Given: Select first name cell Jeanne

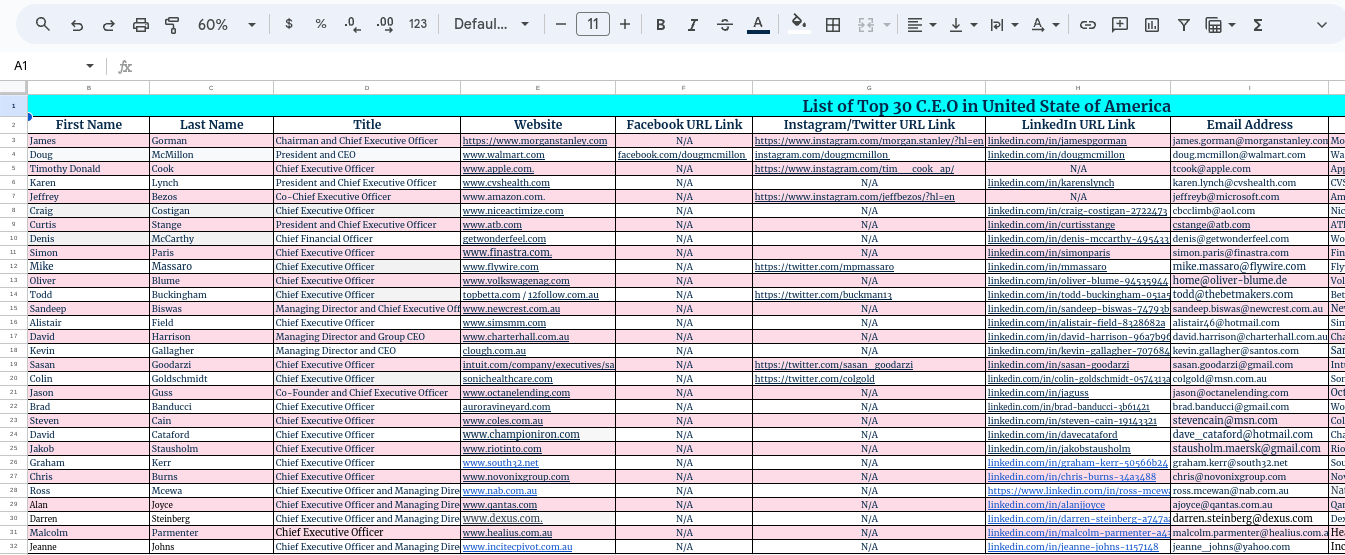Looking at the screenshot, I should (x=89, y=547).
